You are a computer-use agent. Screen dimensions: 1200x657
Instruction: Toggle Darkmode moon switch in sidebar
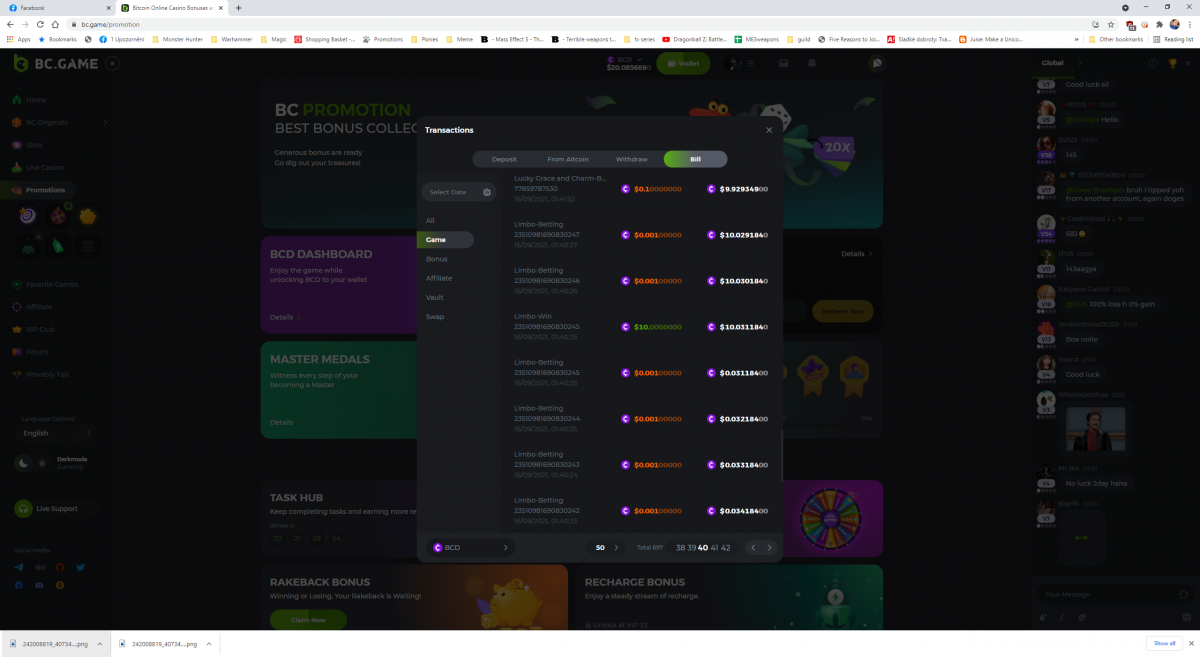click(23, 463)
